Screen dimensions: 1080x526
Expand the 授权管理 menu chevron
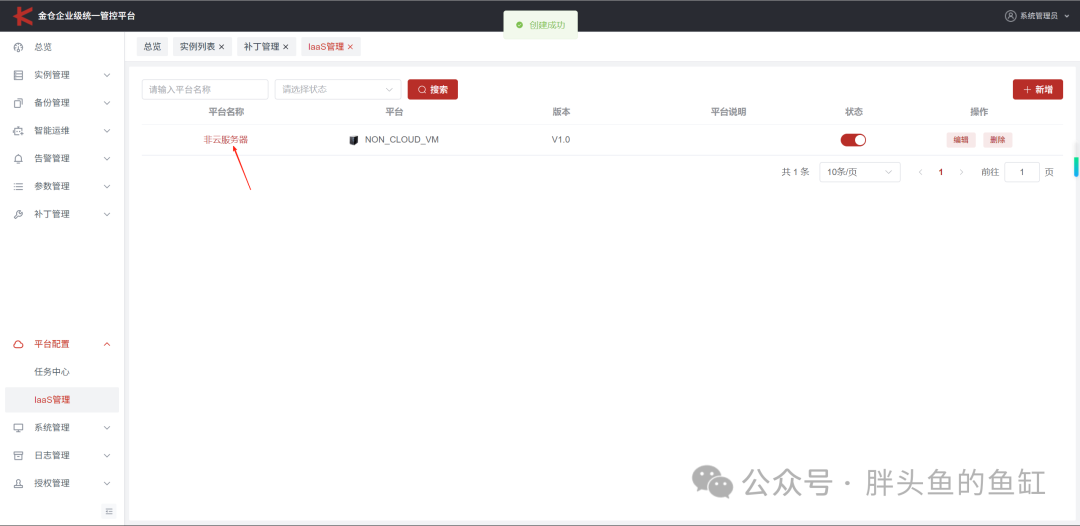(107, 483)
